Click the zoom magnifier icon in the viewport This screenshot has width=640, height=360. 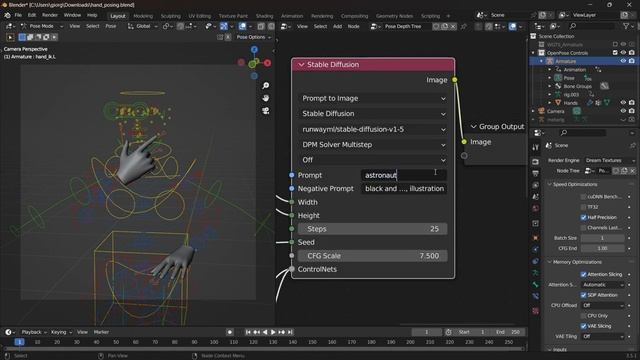(266, 86)
